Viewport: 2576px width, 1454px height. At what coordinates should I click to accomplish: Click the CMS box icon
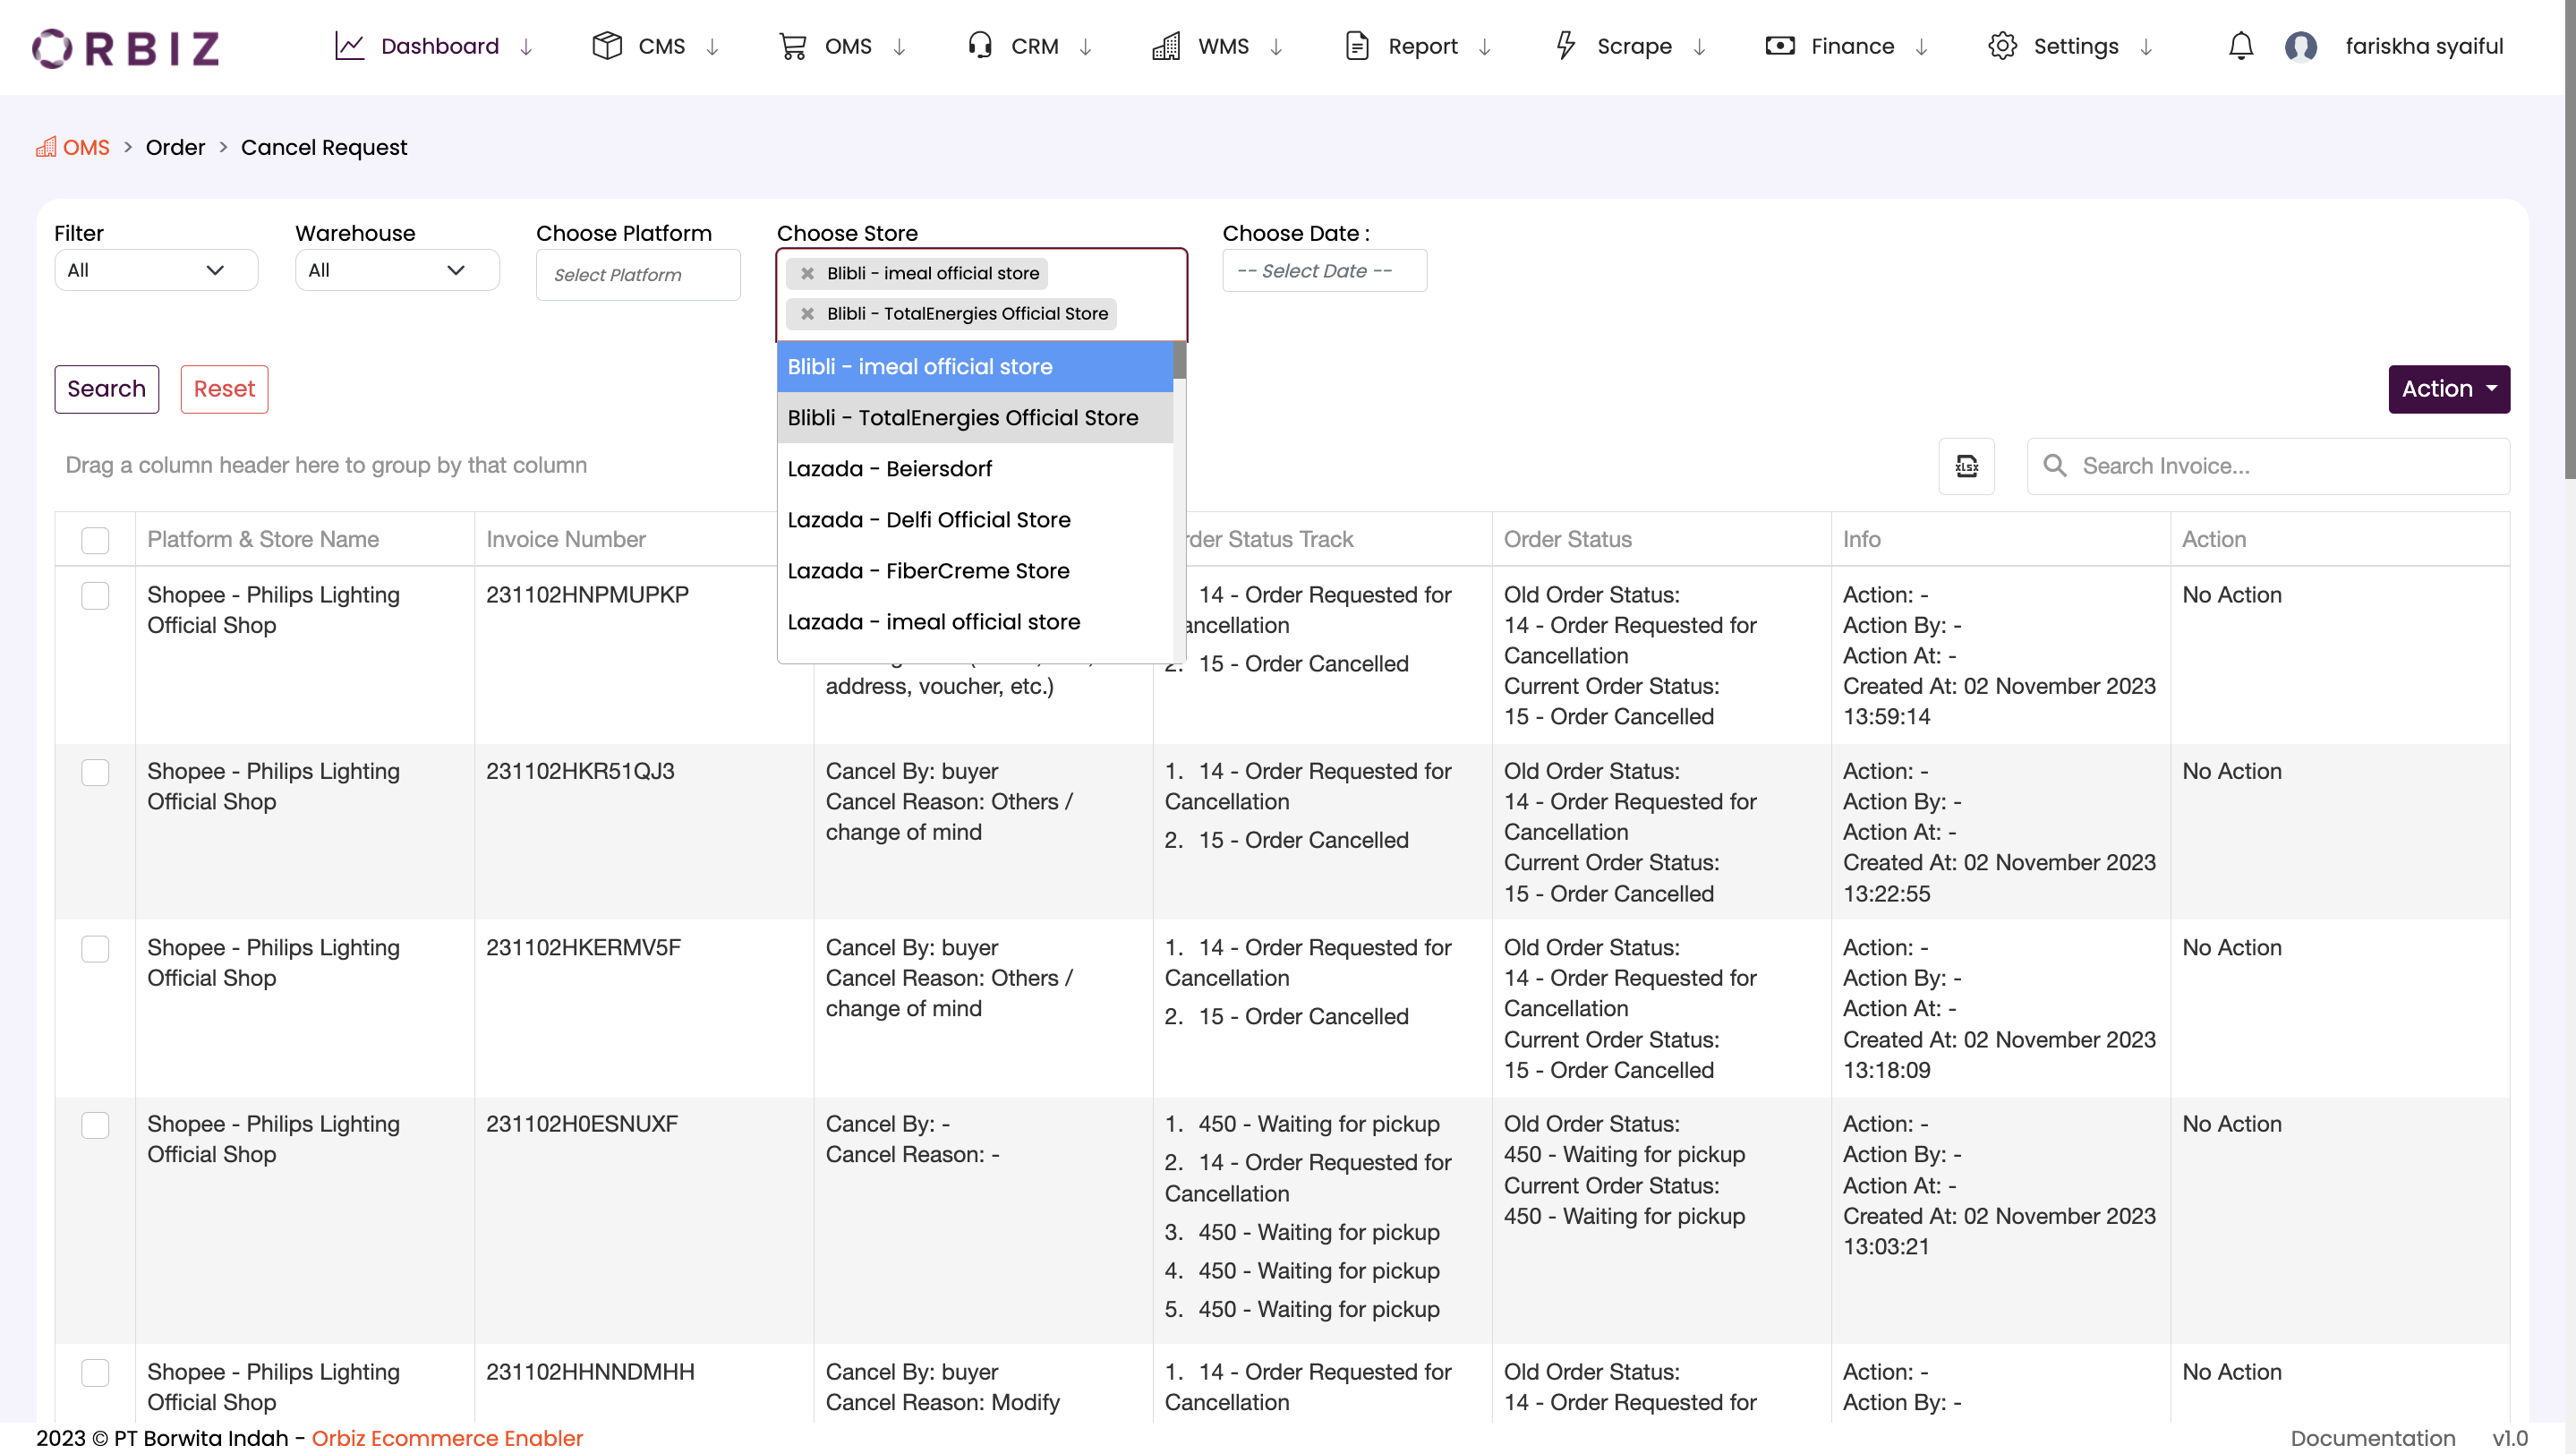(607, 46)
